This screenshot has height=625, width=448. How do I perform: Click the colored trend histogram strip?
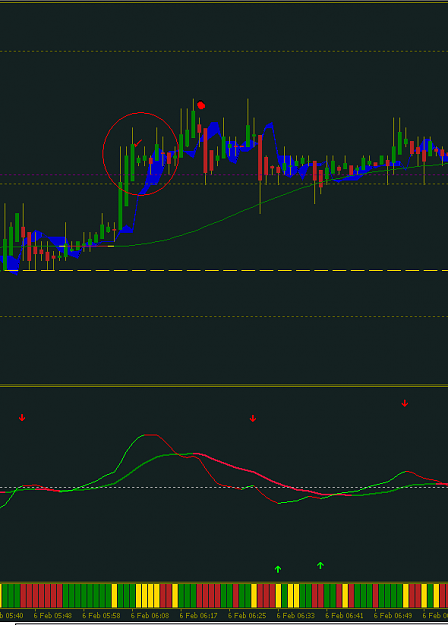(224, 596)
